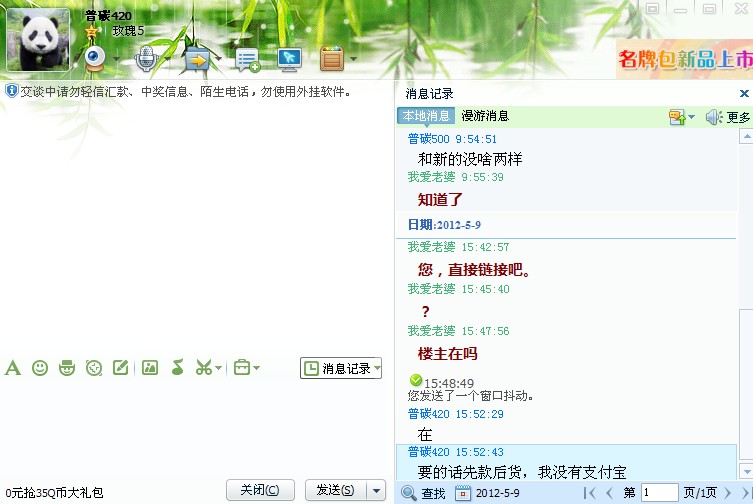This screenshot has width=753, height=504.
Task: Click the page number input field
Action: (659, 492)
